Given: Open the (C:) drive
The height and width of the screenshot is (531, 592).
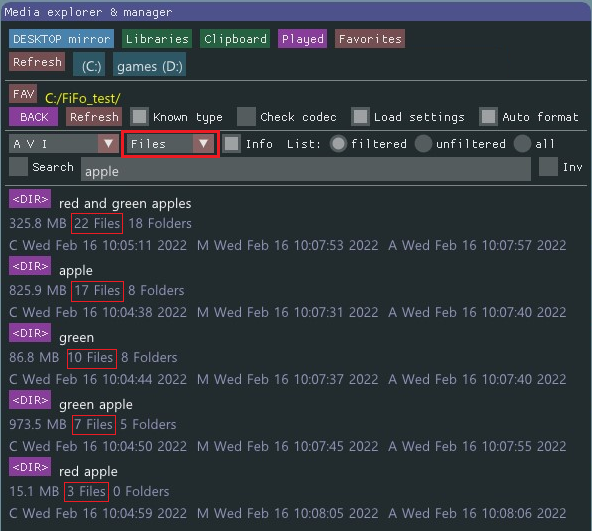Looking at the screenshot, I should coord(89,66).
